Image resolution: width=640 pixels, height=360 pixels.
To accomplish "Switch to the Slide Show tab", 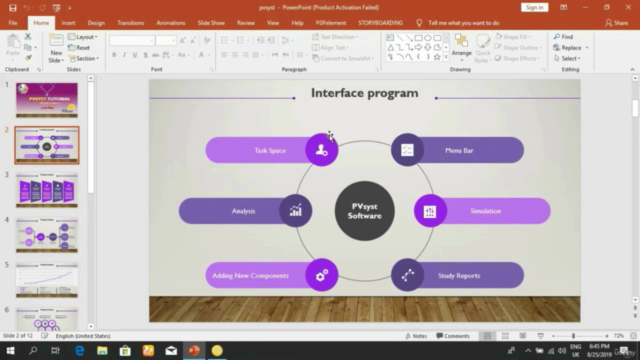I will [x=211, y=23].
